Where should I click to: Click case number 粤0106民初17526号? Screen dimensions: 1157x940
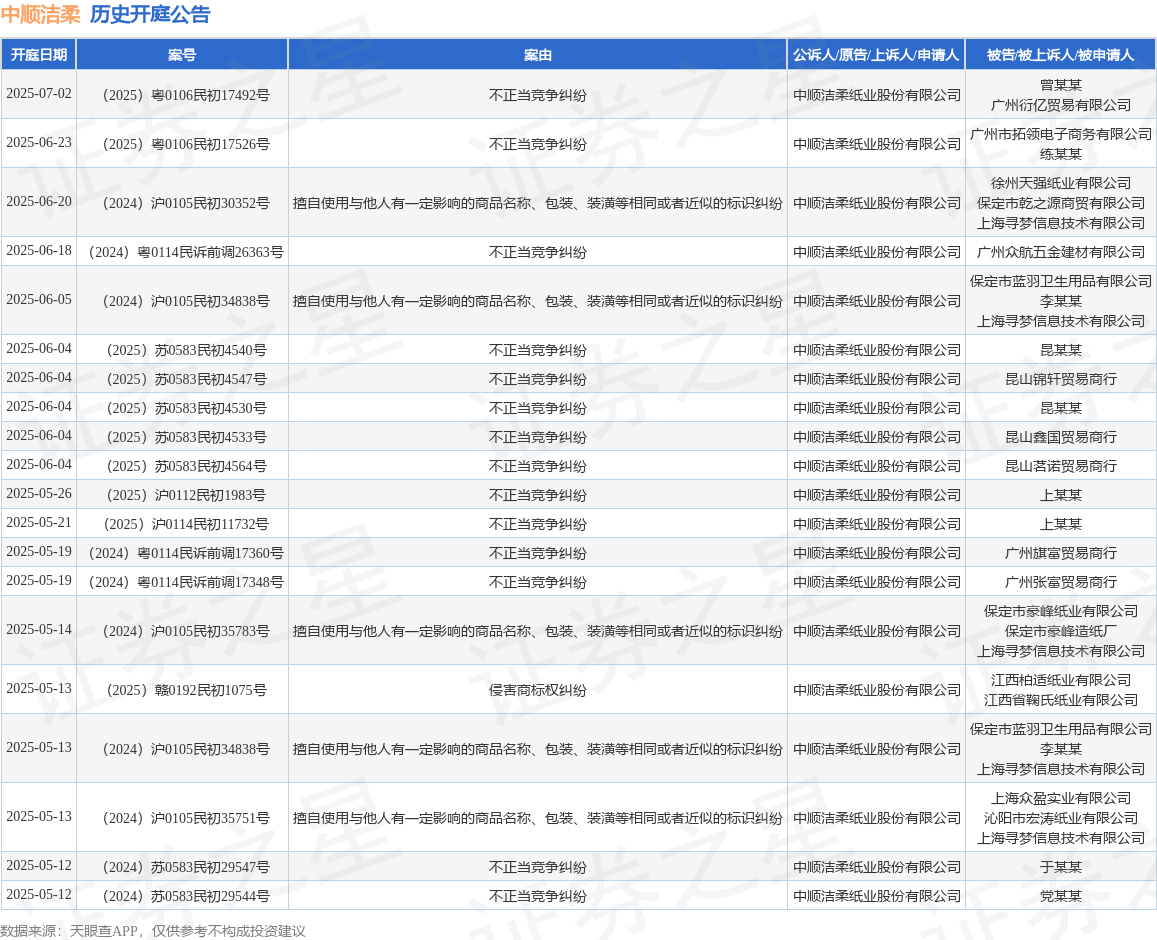coord(186,144)
